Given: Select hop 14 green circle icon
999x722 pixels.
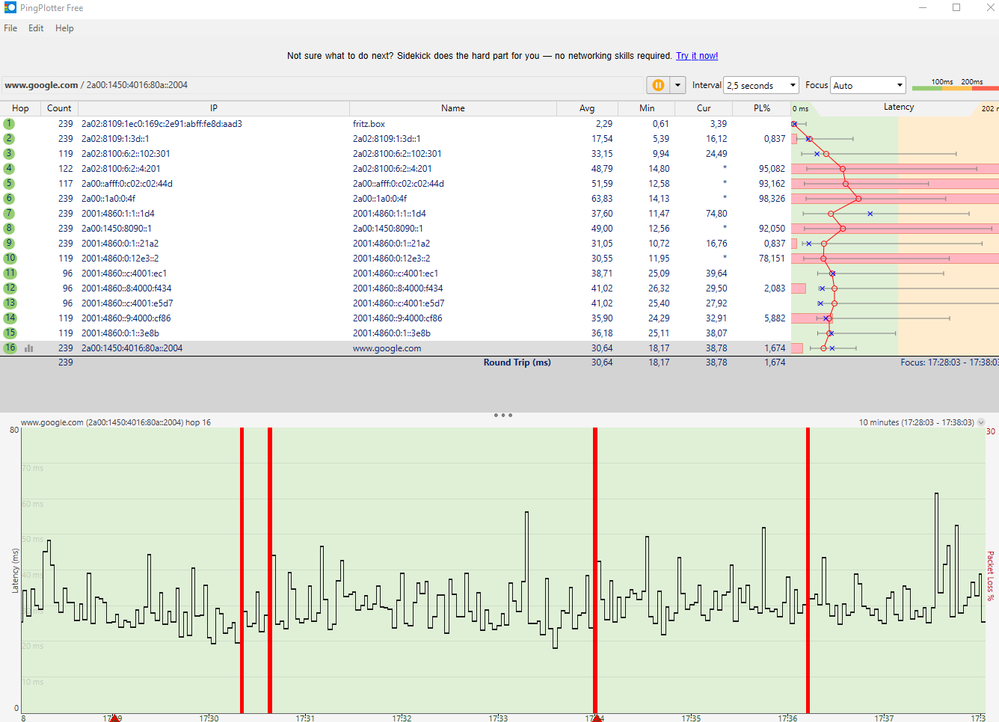Looking at the screenshot, I should 9,318.
